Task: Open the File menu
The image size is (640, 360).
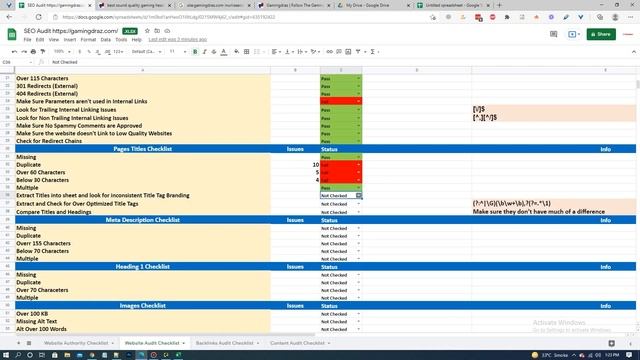Action: click(27, 40)
